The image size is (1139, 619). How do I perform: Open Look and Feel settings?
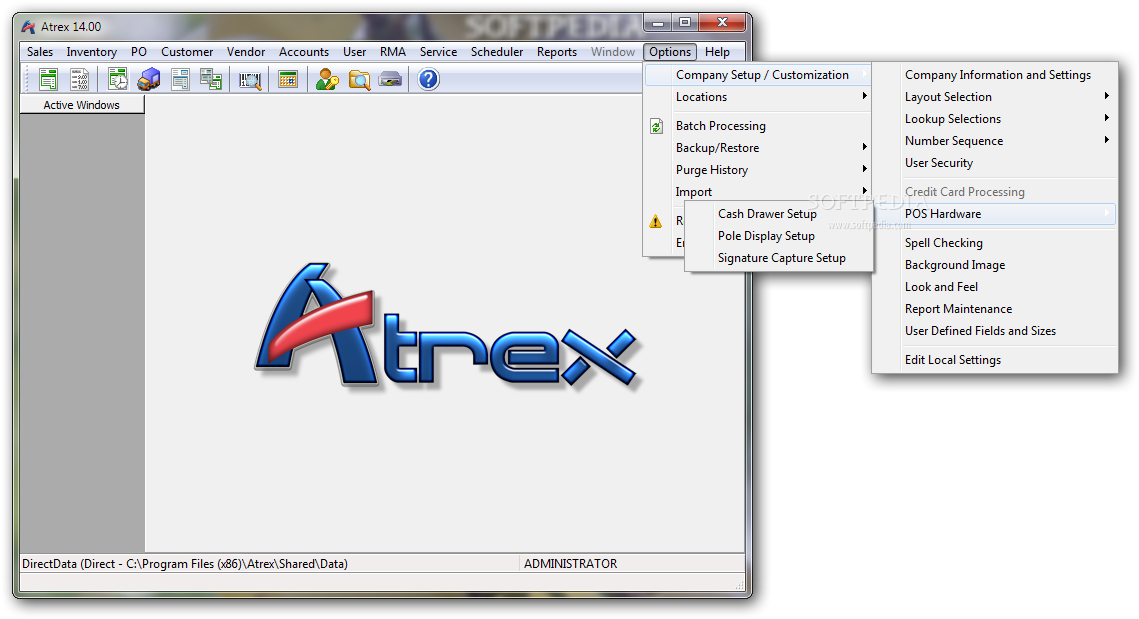click(x=994, y=286)
